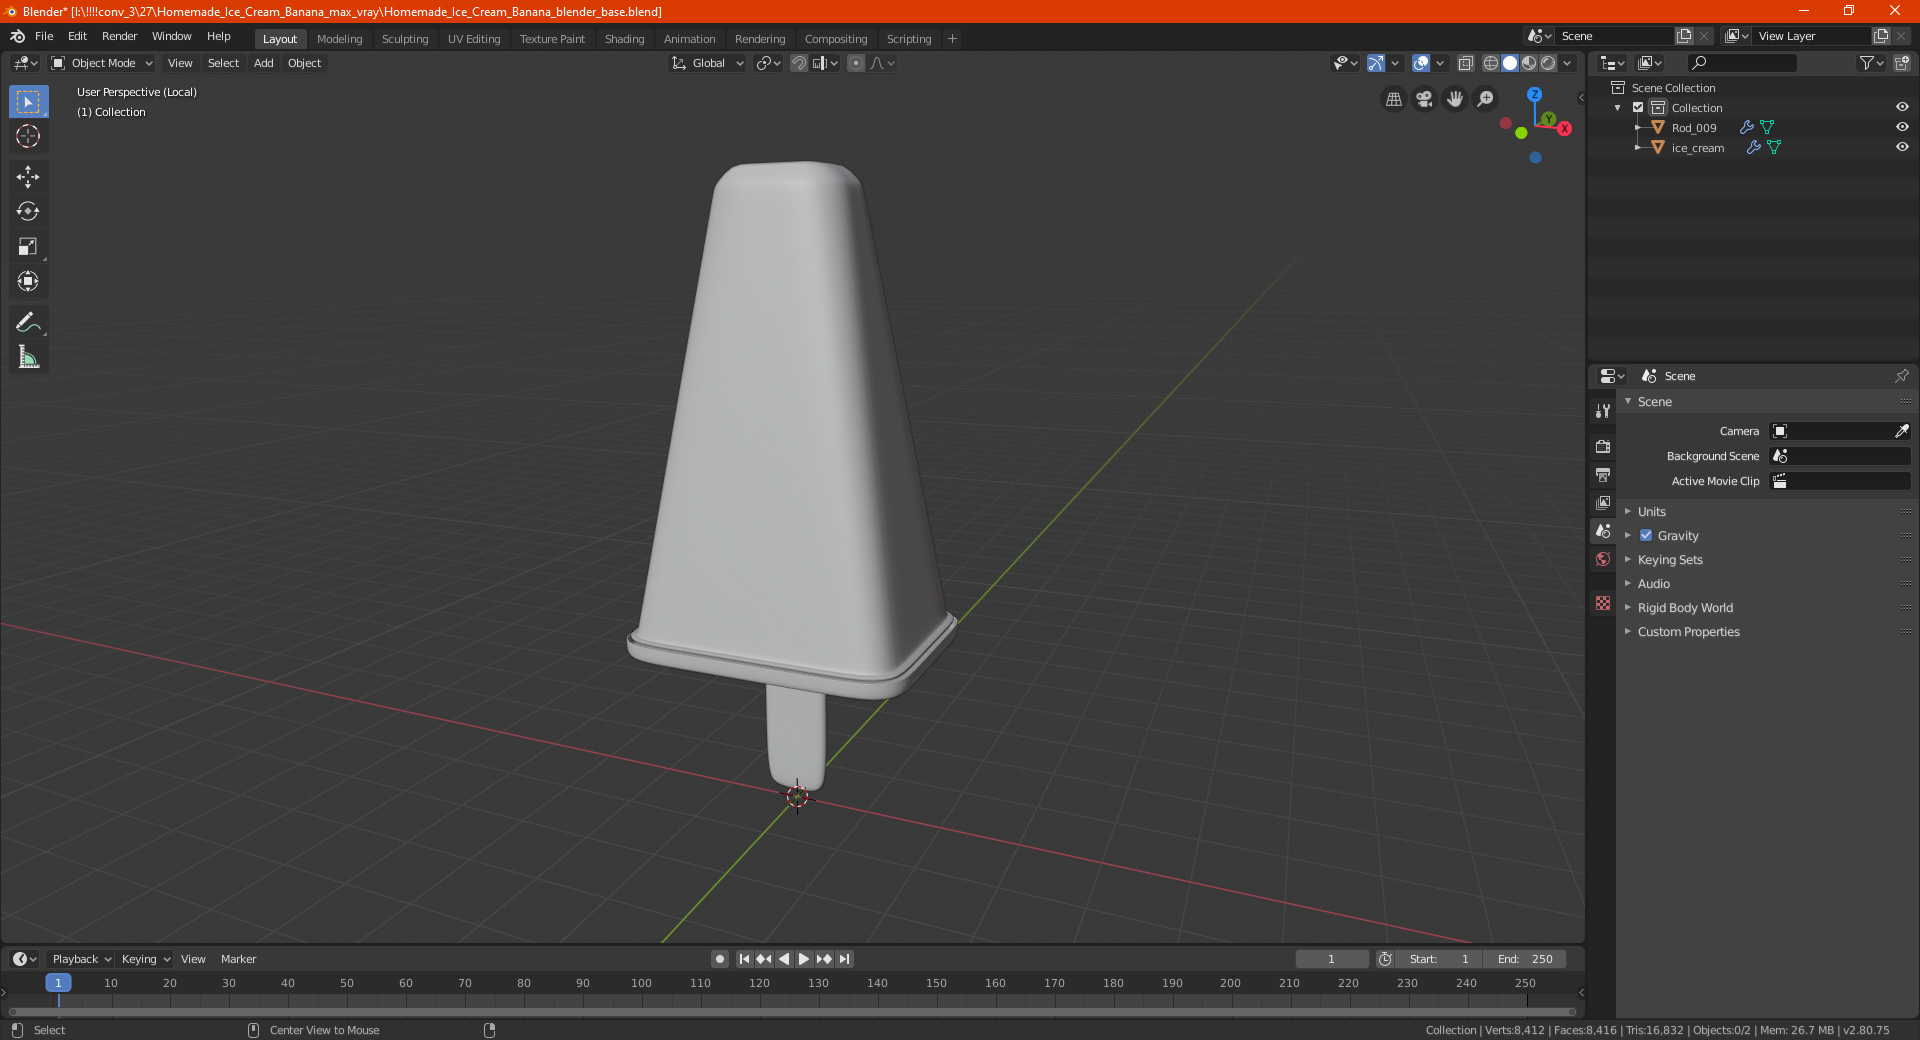Screen dimensions: 1920x1040
Task: Switch to the Shading workspace tab
Action: [624, 39]
